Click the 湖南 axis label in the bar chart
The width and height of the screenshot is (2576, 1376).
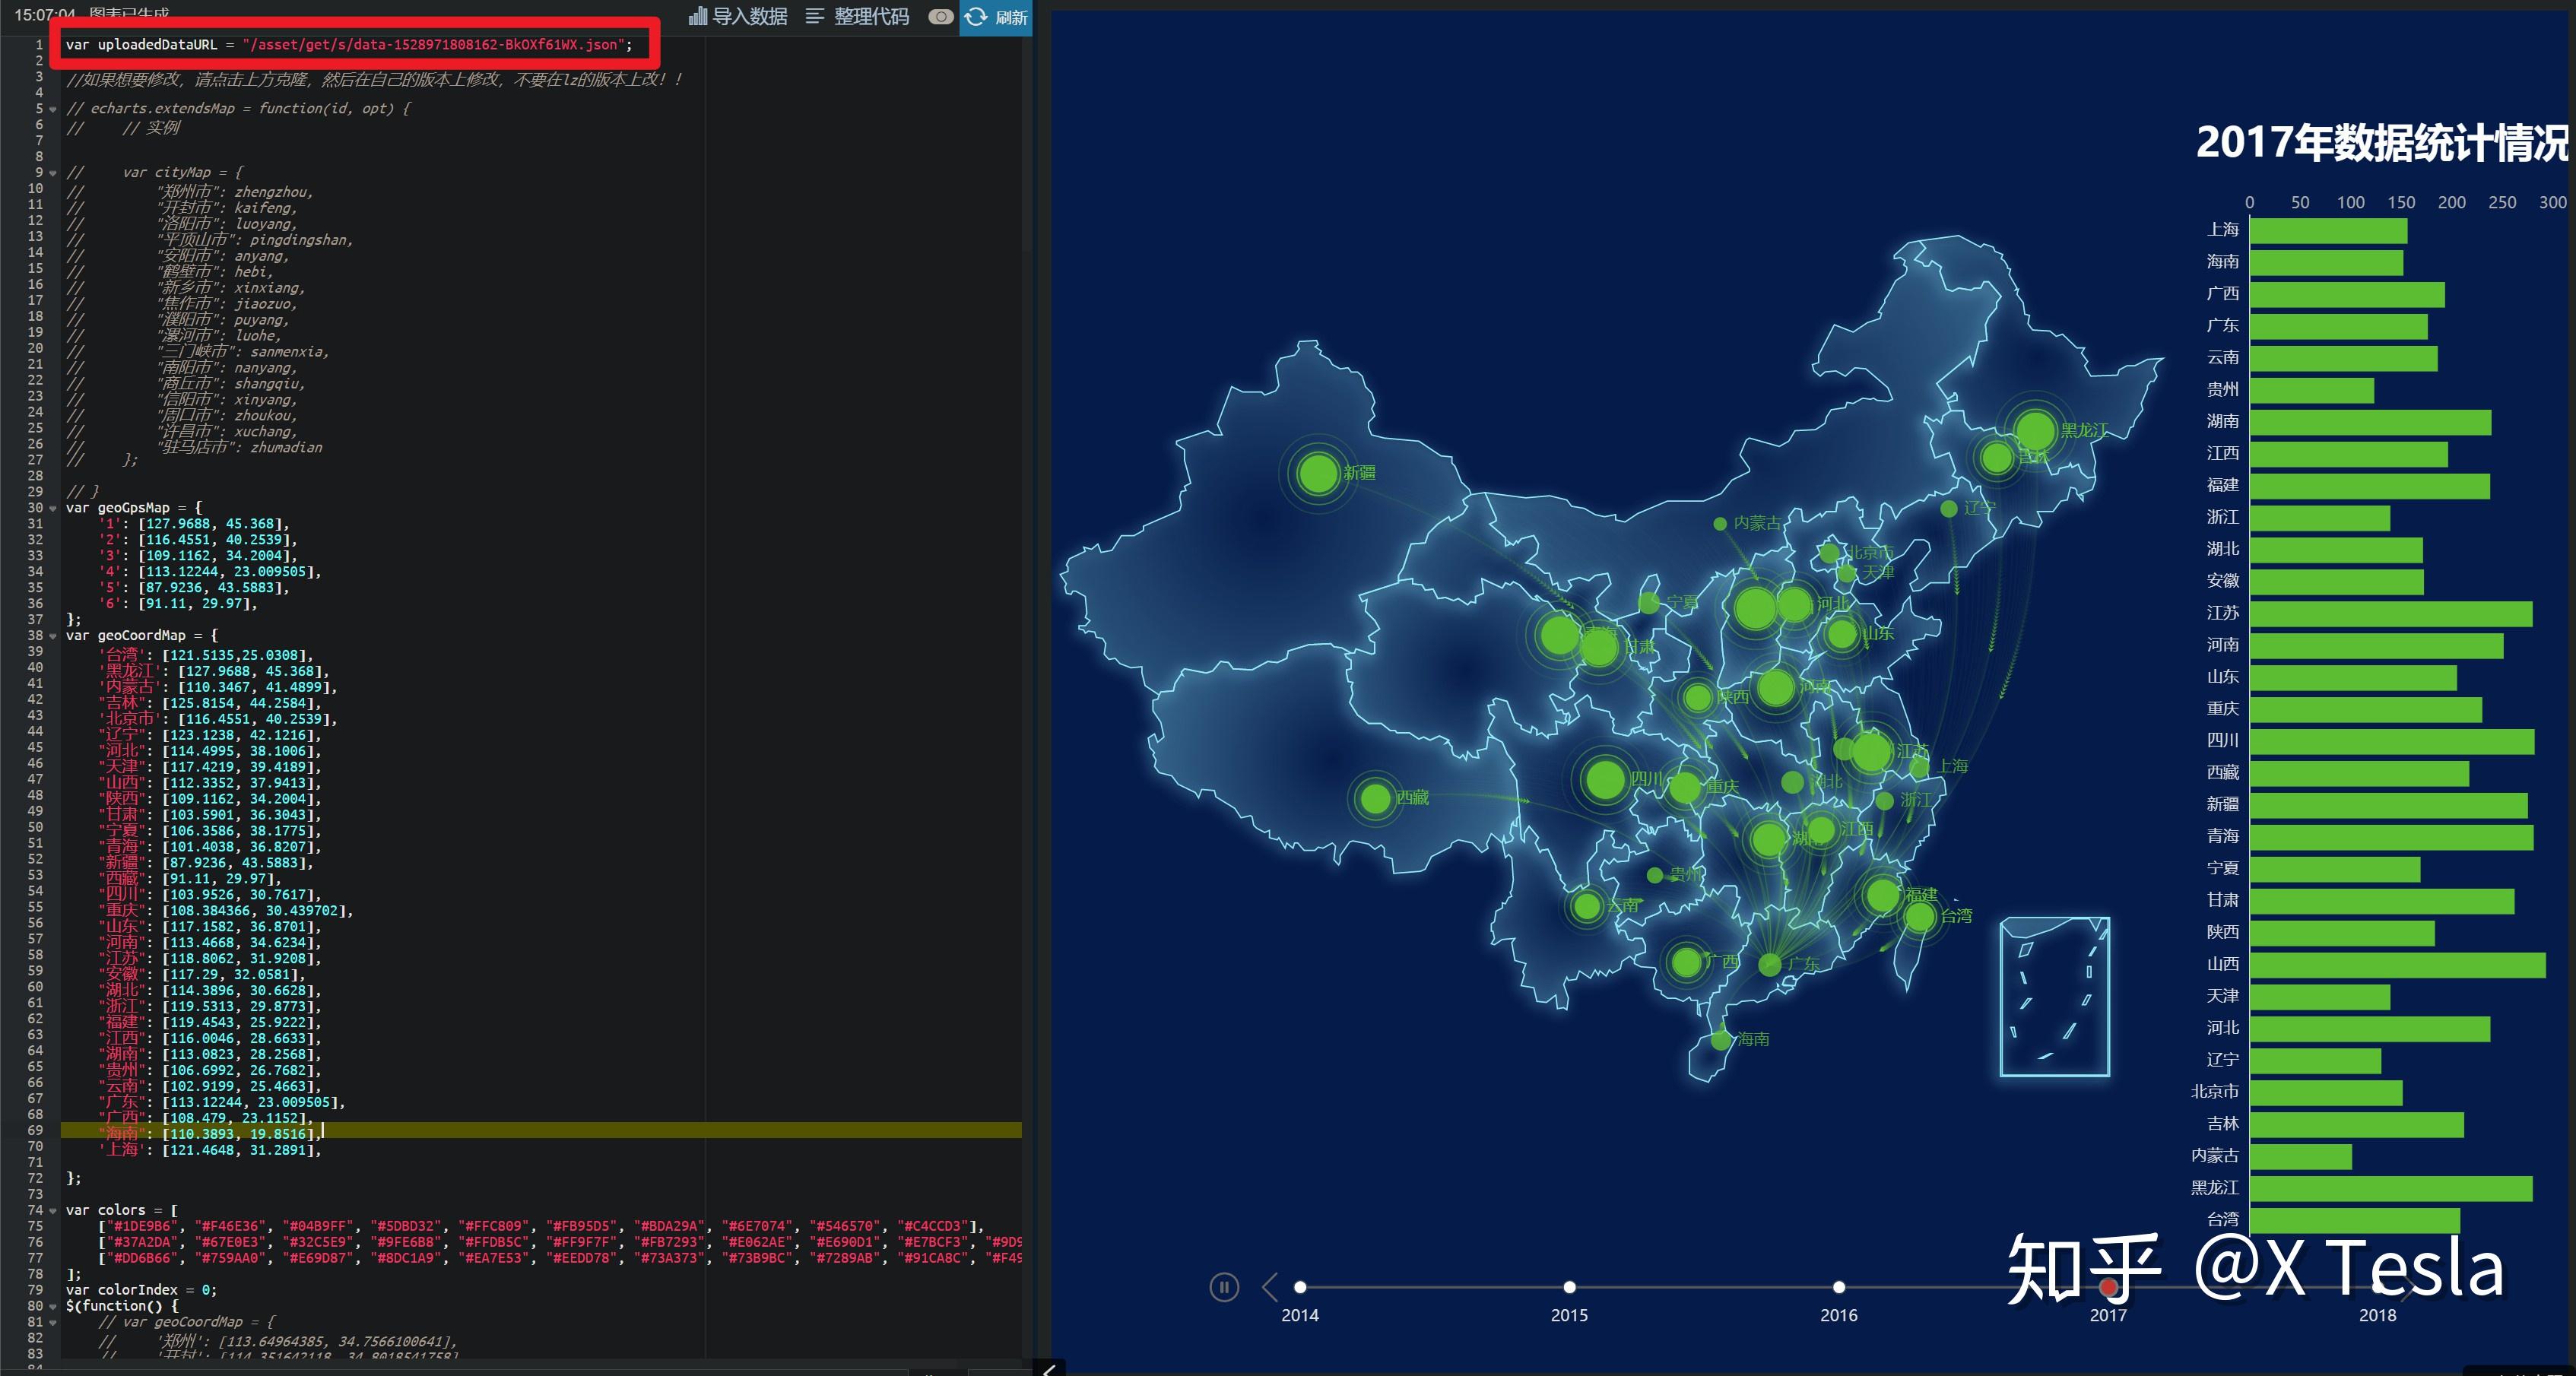(2222, 422)
